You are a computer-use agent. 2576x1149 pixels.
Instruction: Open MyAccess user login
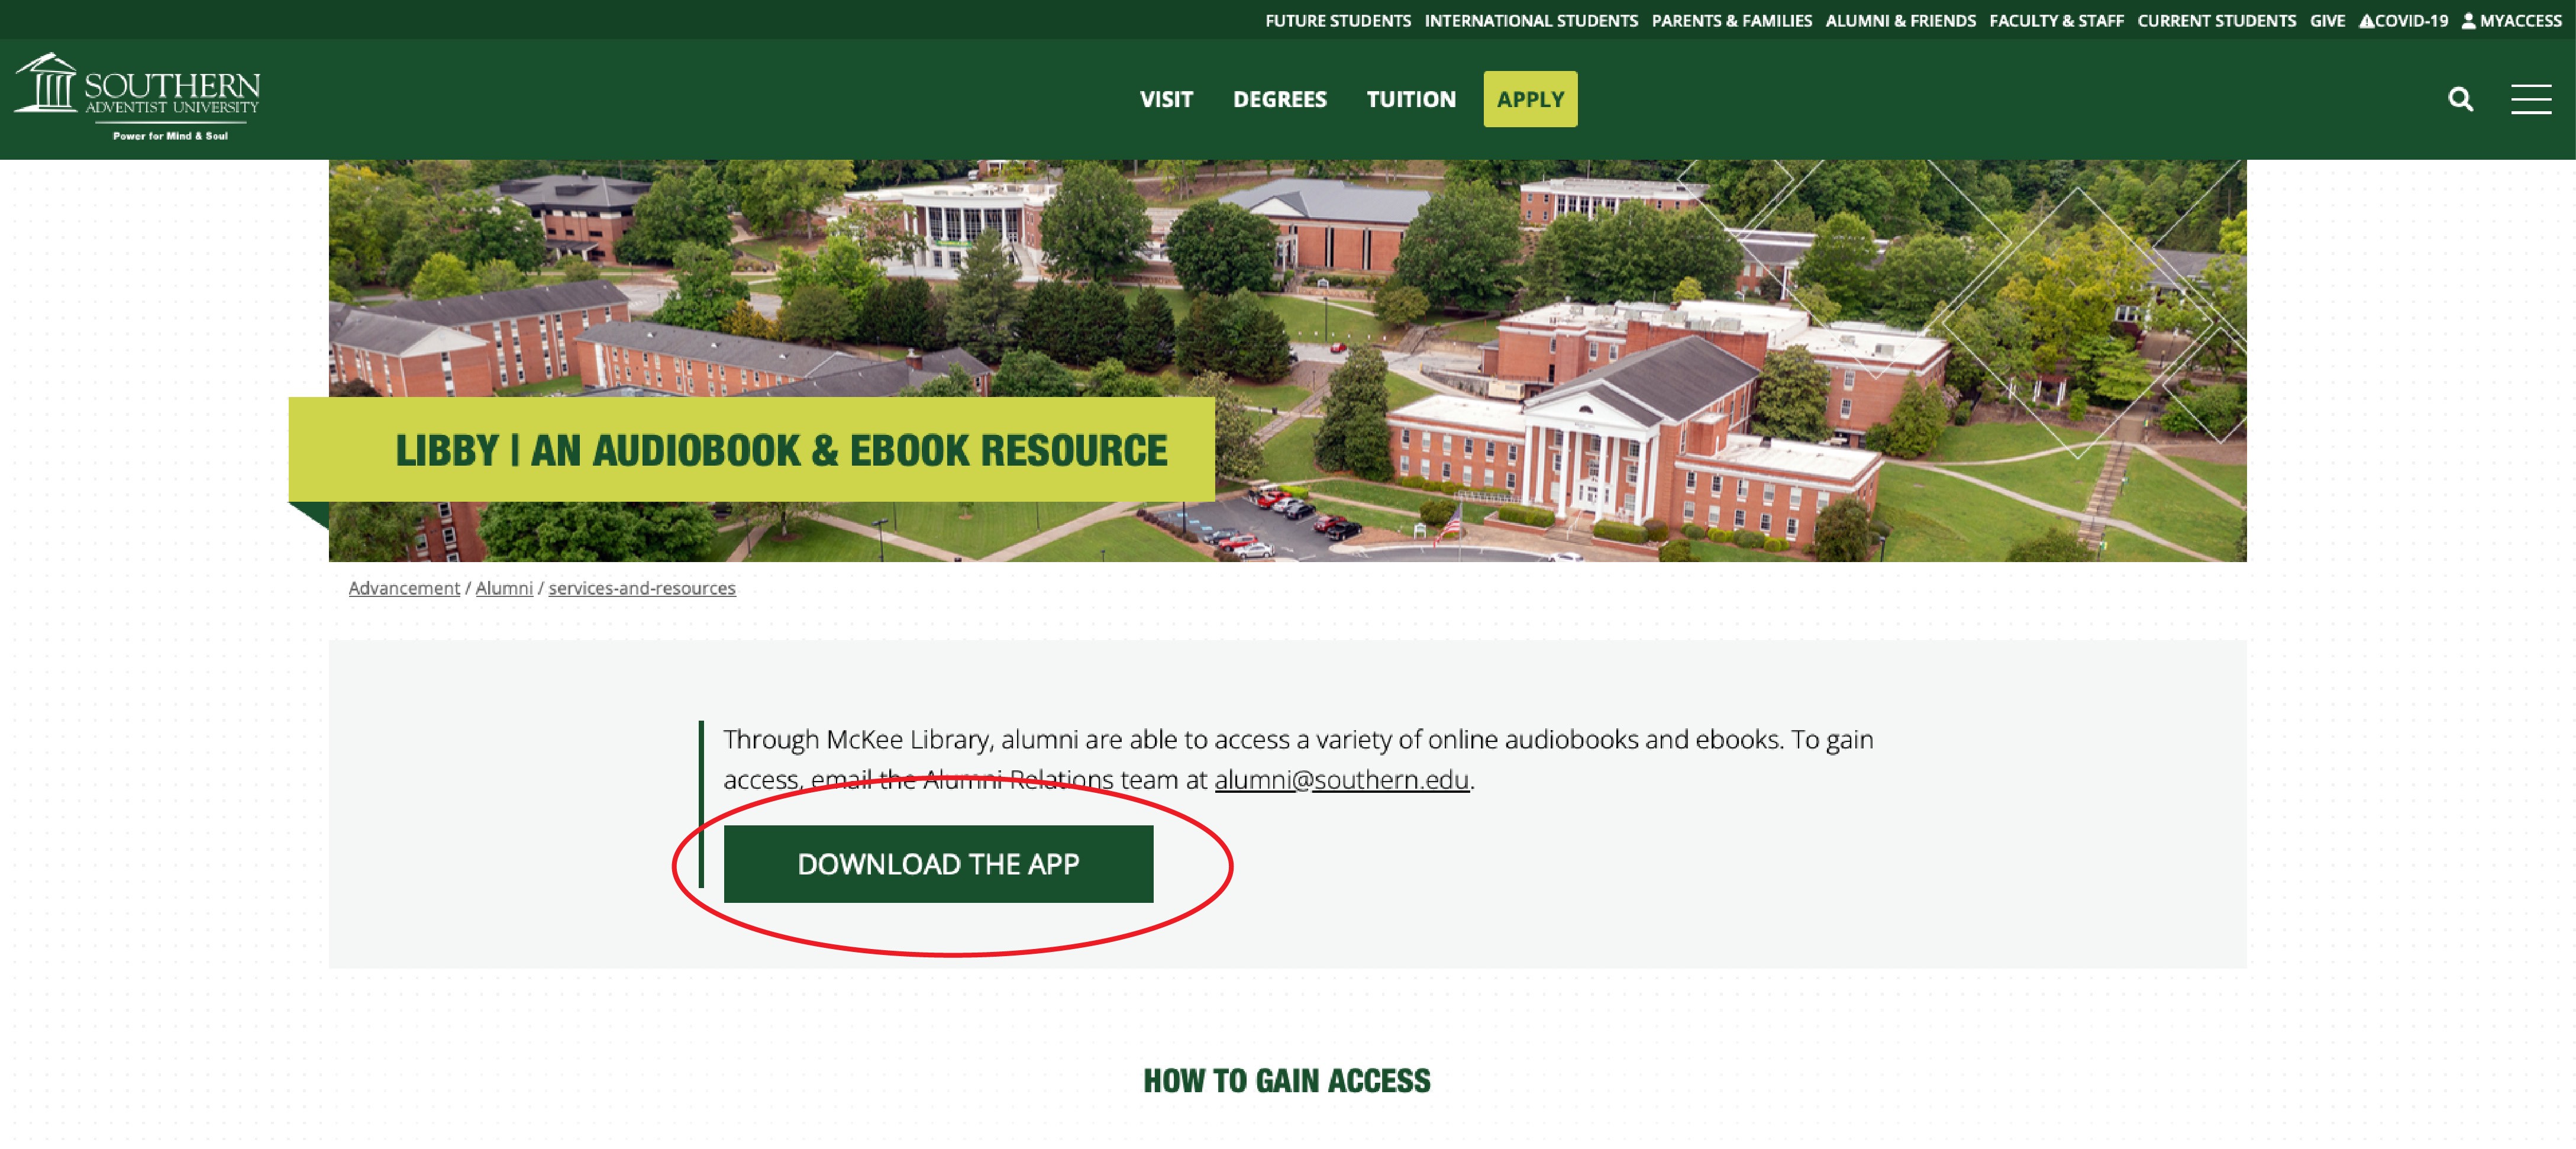point(2511,21)
